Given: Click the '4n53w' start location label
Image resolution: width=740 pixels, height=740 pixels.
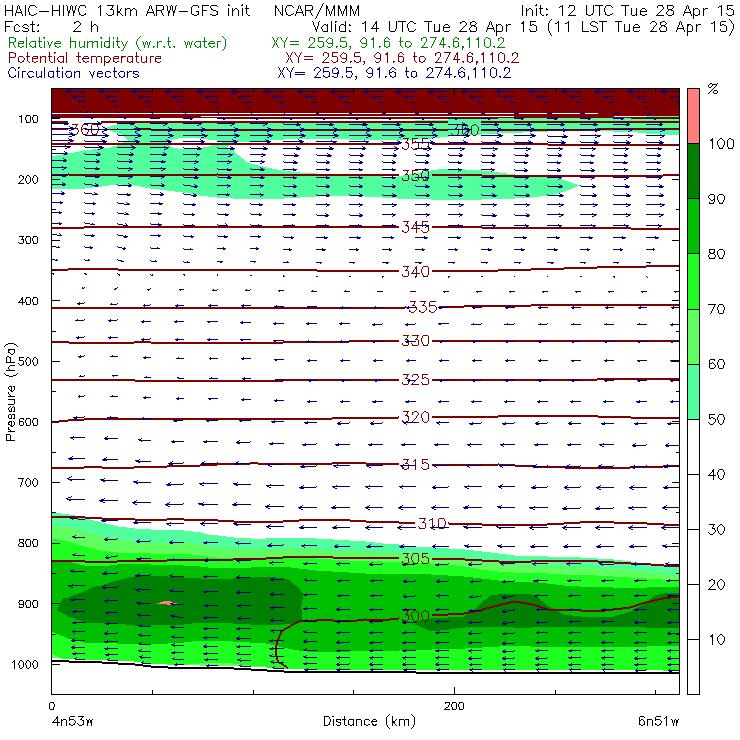Looking at the screenshot, I should [x=72, y=722].
